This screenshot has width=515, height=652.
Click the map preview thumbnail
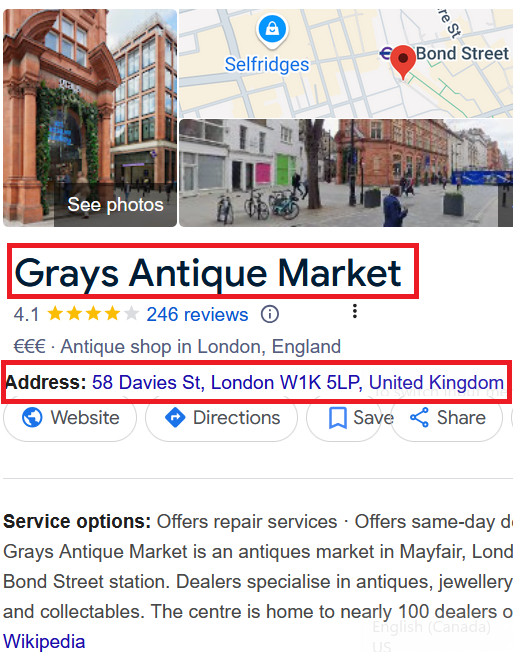point(346,63)
